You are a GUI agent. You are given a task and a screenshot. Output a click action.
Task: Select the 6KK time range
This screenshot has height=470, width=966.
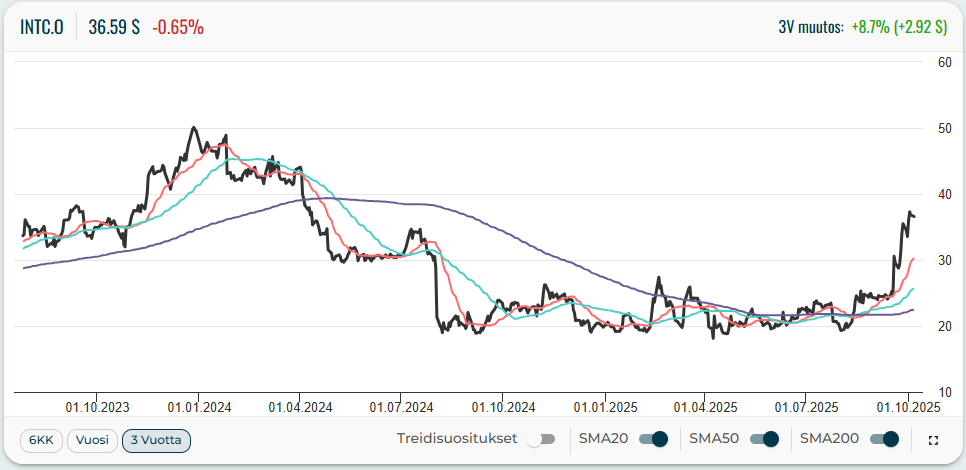point(41,439)
